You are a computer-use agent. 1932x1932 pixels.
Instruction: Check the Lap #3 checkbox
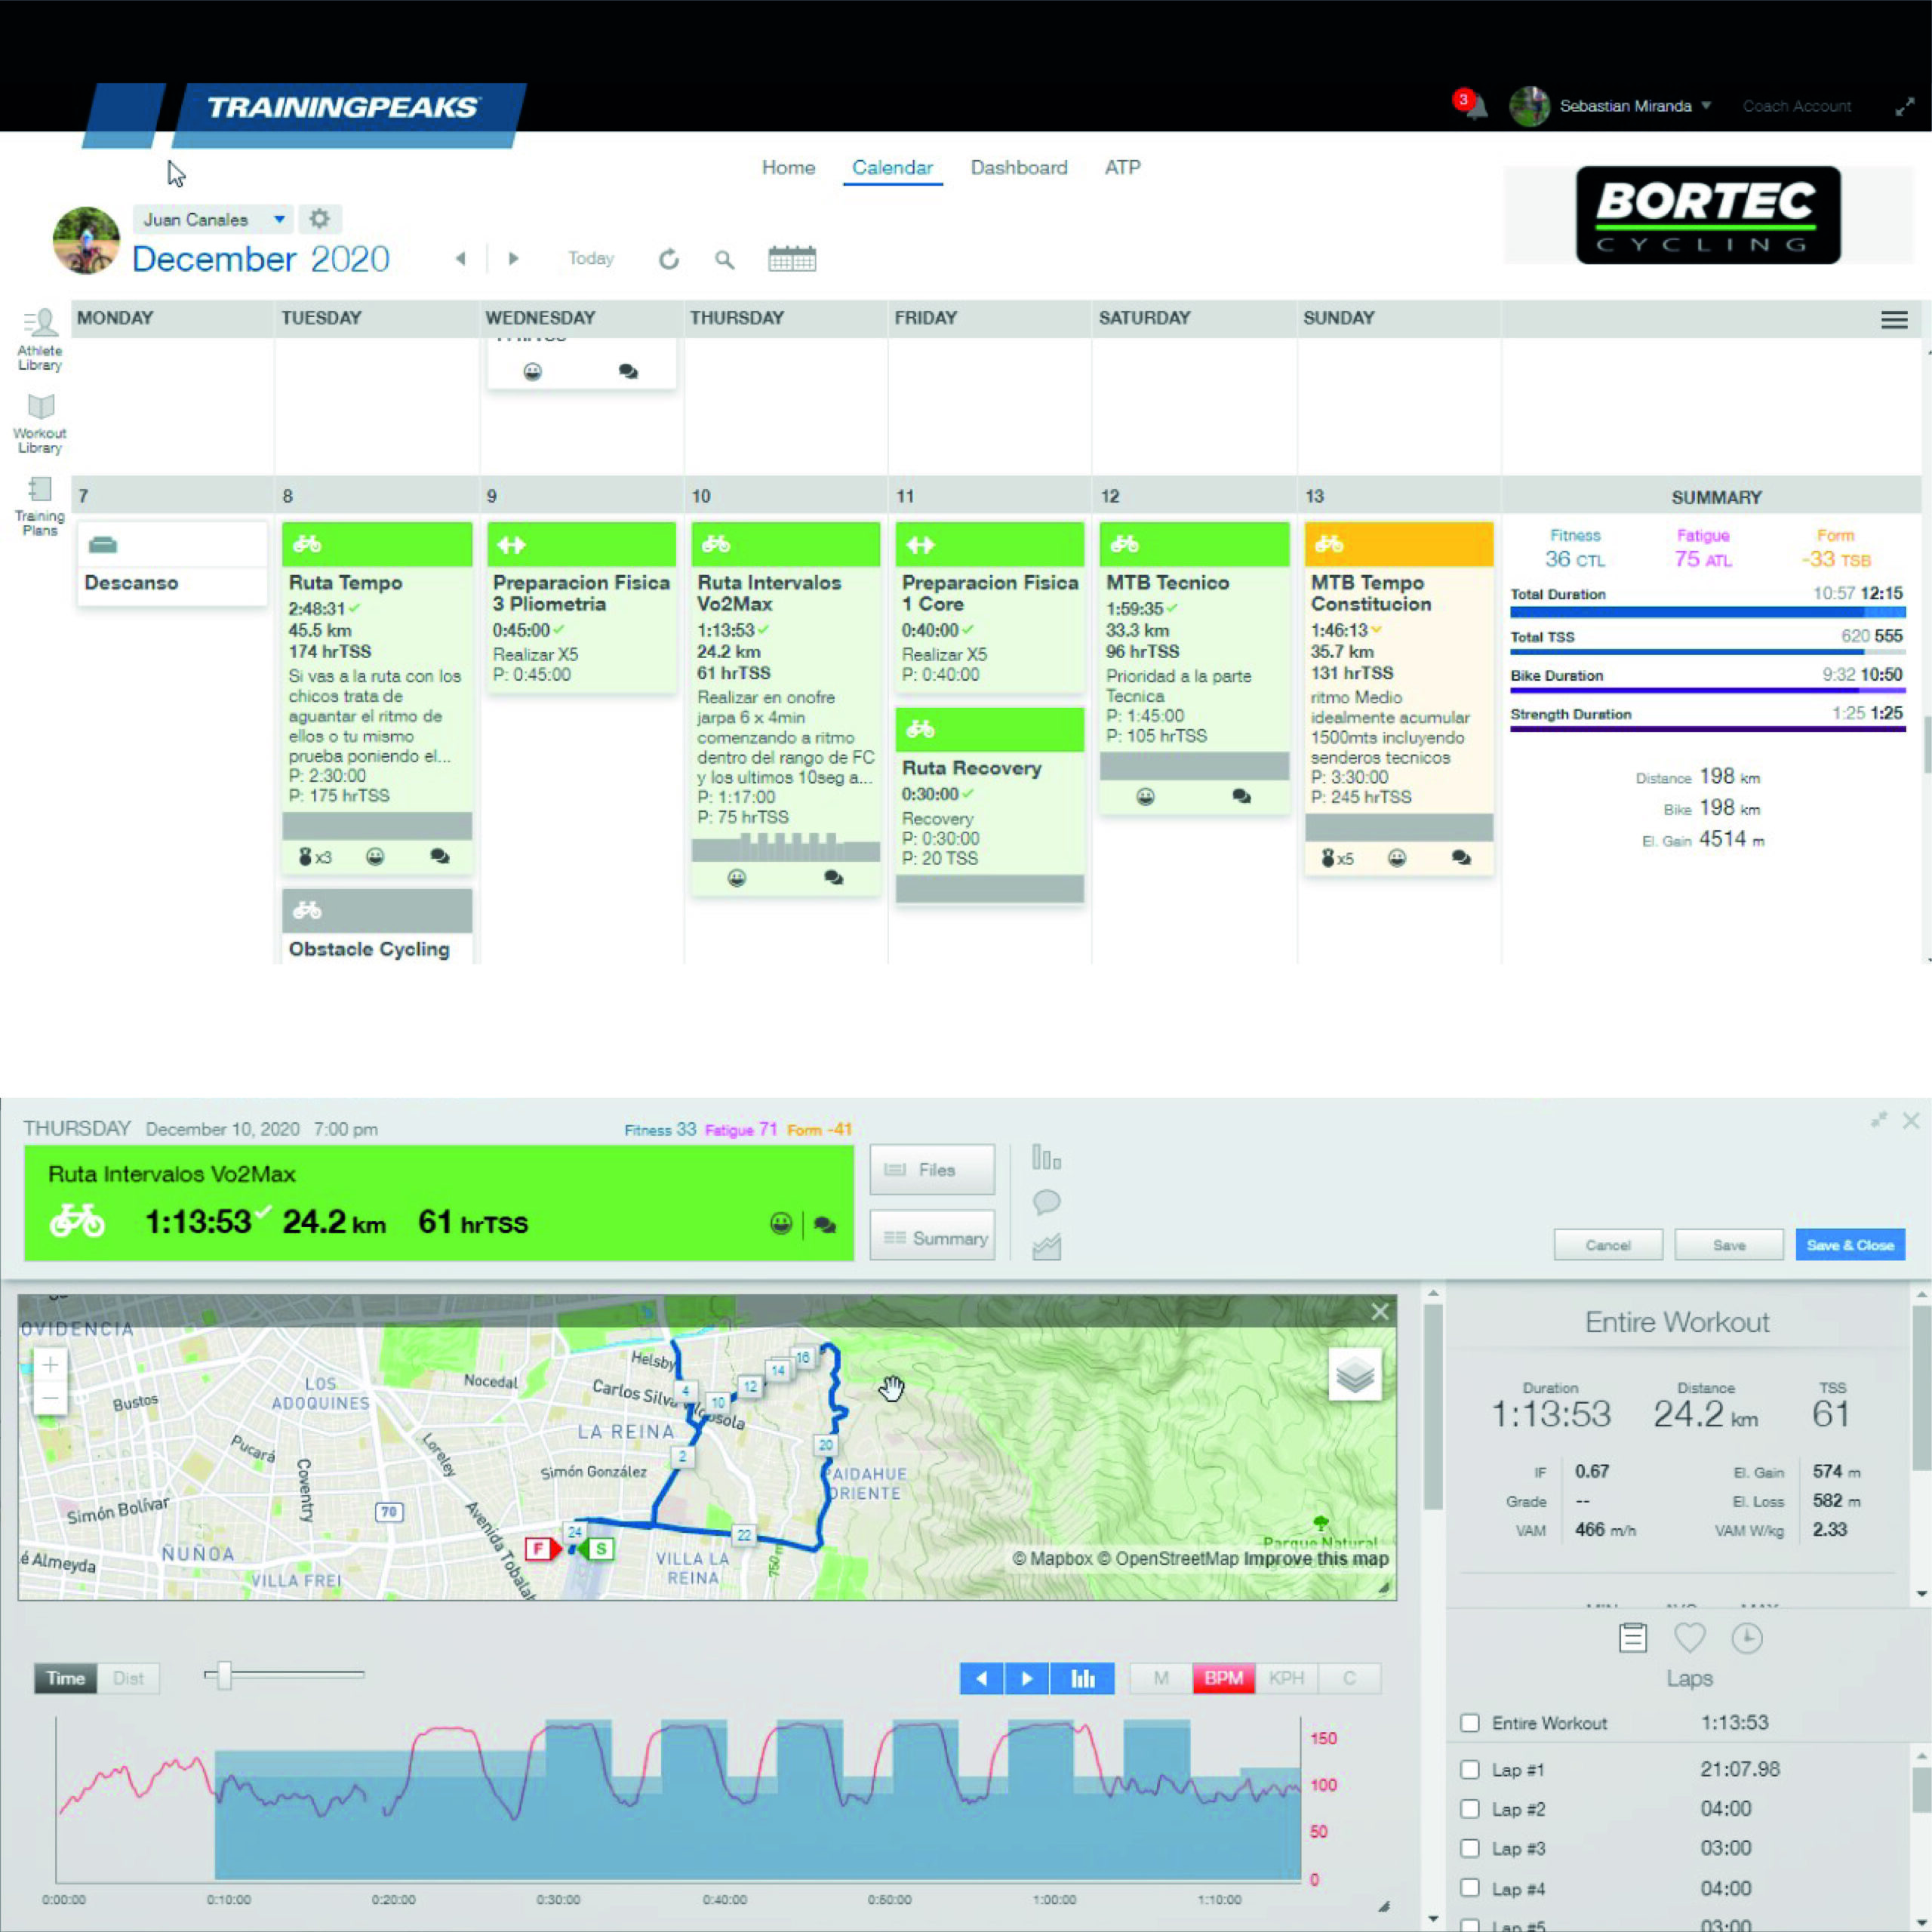(x=1470, y=1849)
